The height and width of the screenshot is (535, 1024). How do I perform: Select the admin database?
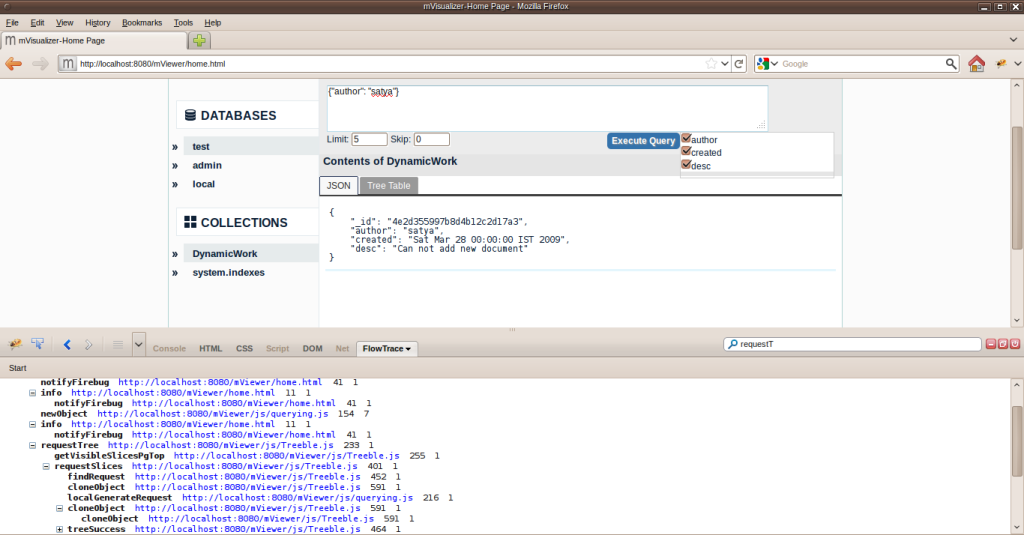(207, 165)
